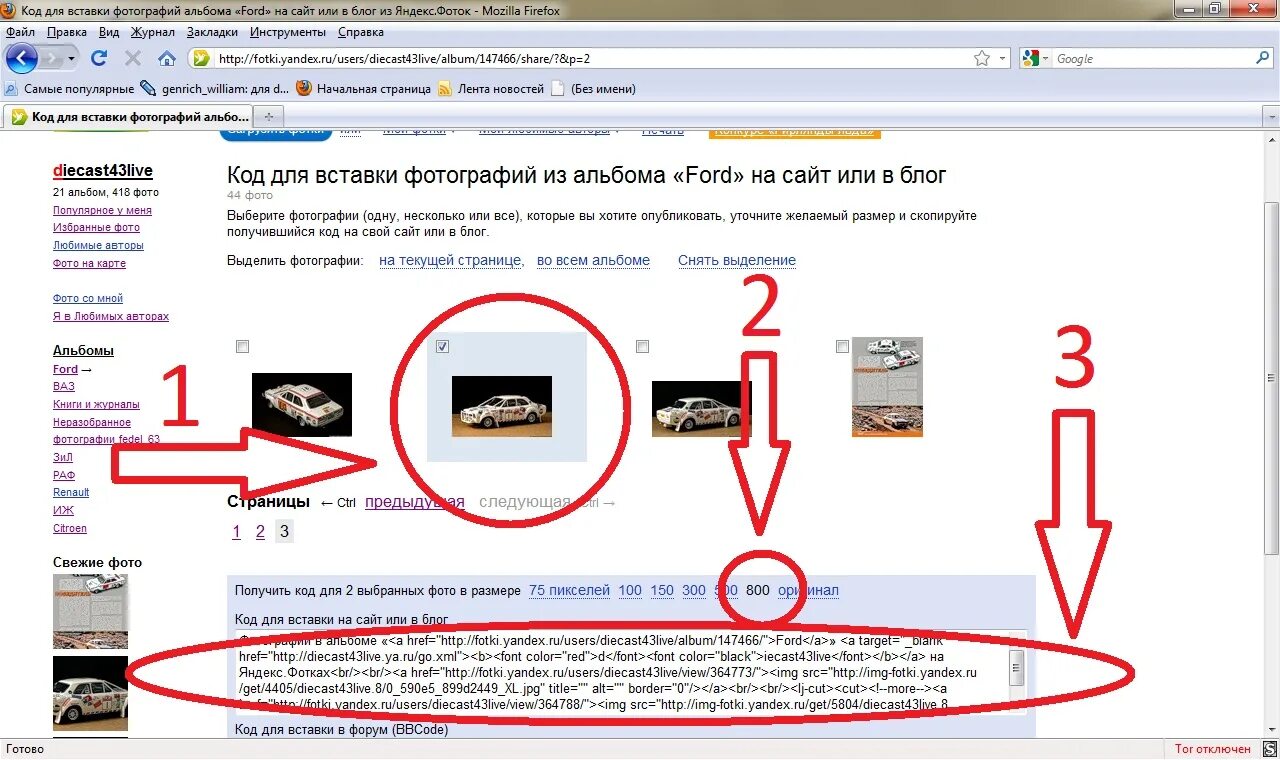Click 'Tor отключен' status bar entry
Viewport: 1280px width, 760px height.
1212,749
